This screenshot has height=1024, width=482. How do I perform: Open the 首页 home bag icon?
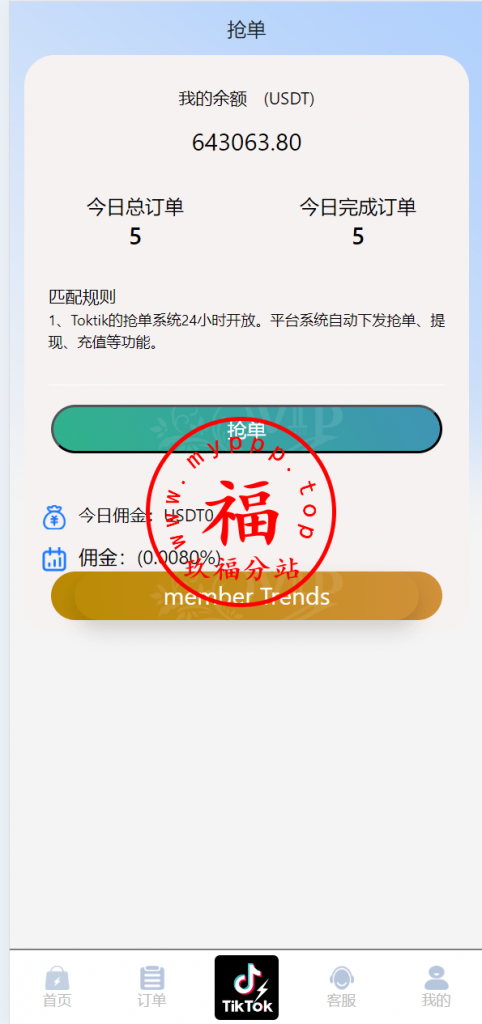(x=57, y=978)
